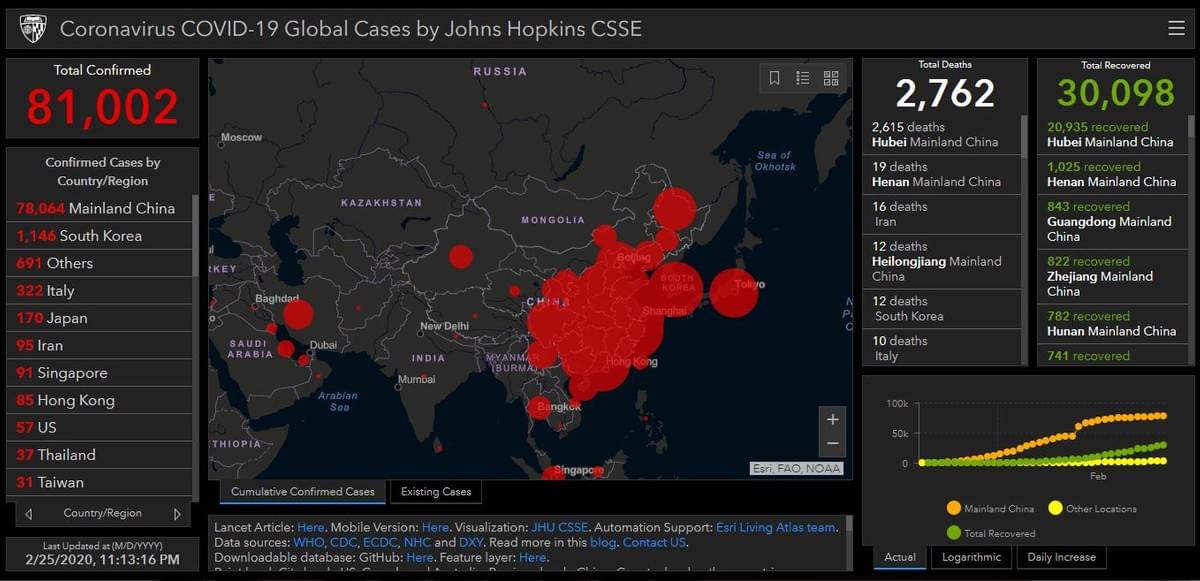Switch to Cumulative Confirmed Cases tab

tap(303, 491)
